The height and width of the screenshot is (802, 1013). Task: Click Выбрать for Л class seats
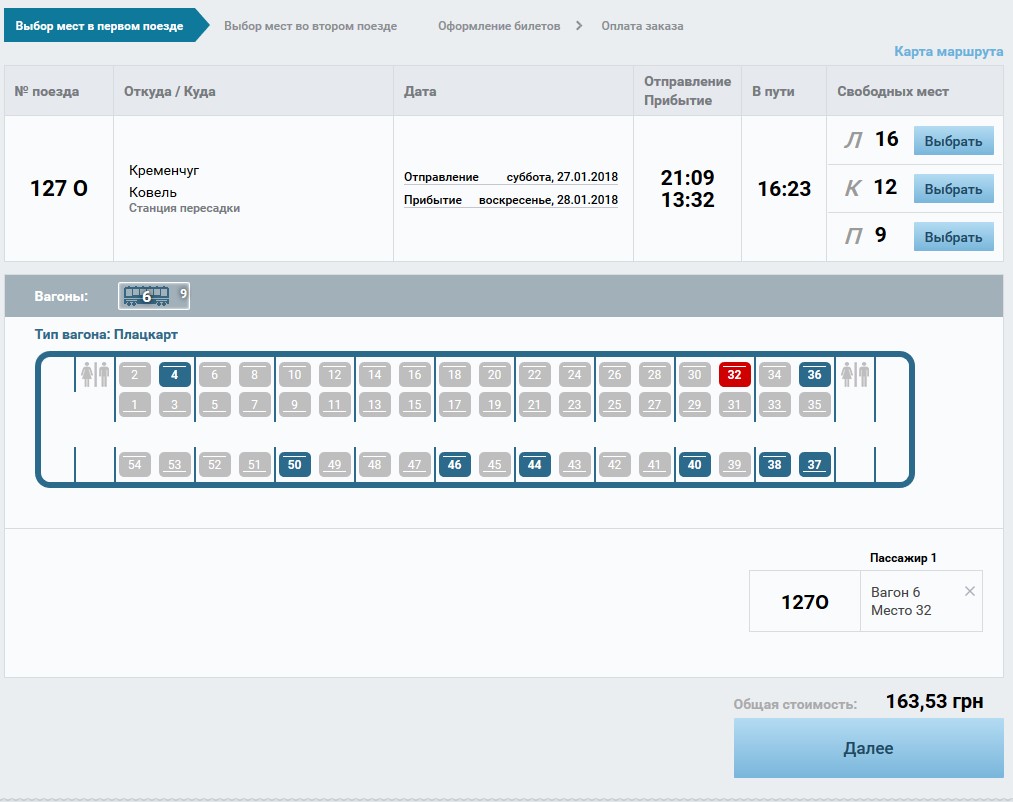point(953,141)
